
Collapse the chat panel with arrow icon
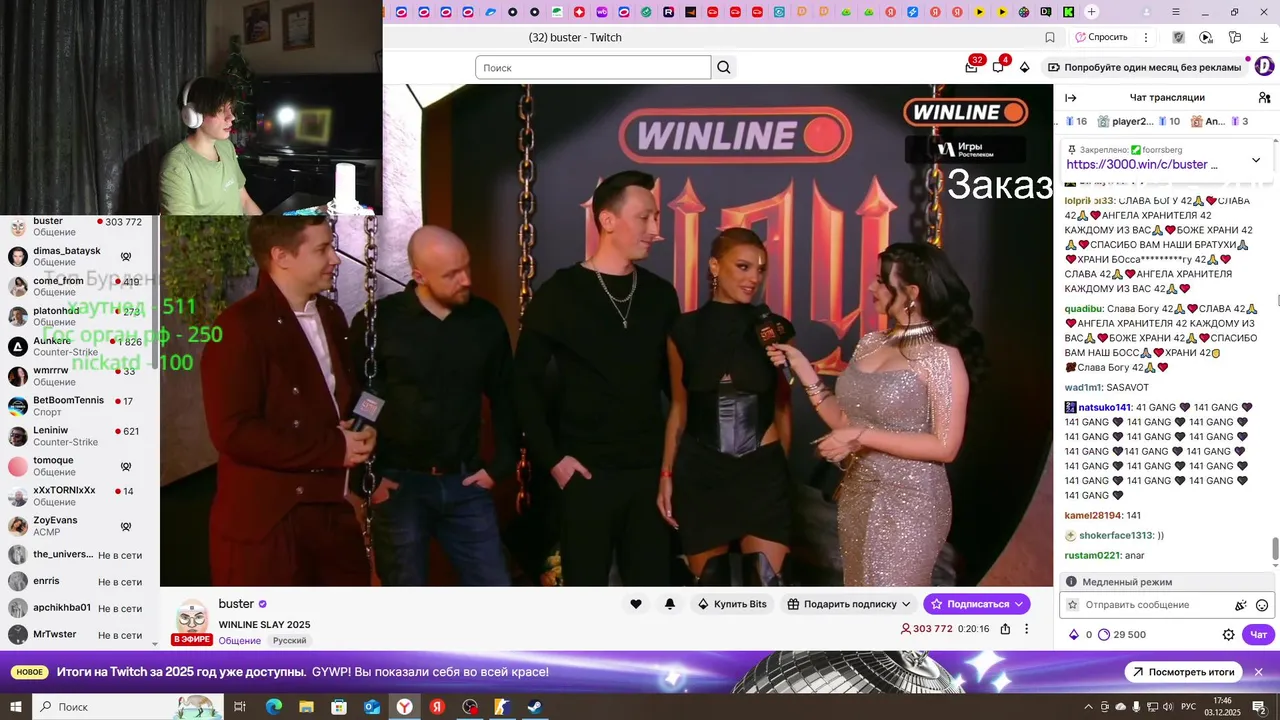coord(1071,97)
